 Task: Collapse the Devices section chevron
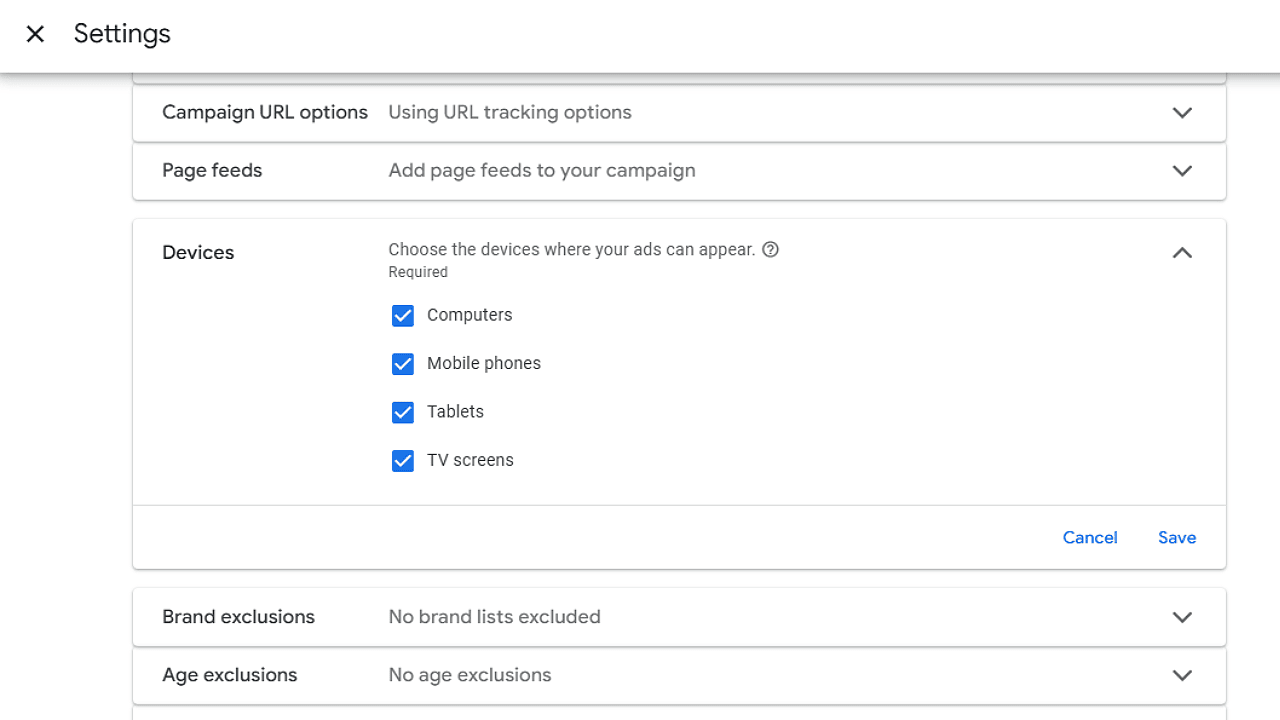pyautogui.click(x=1182, y=253)
